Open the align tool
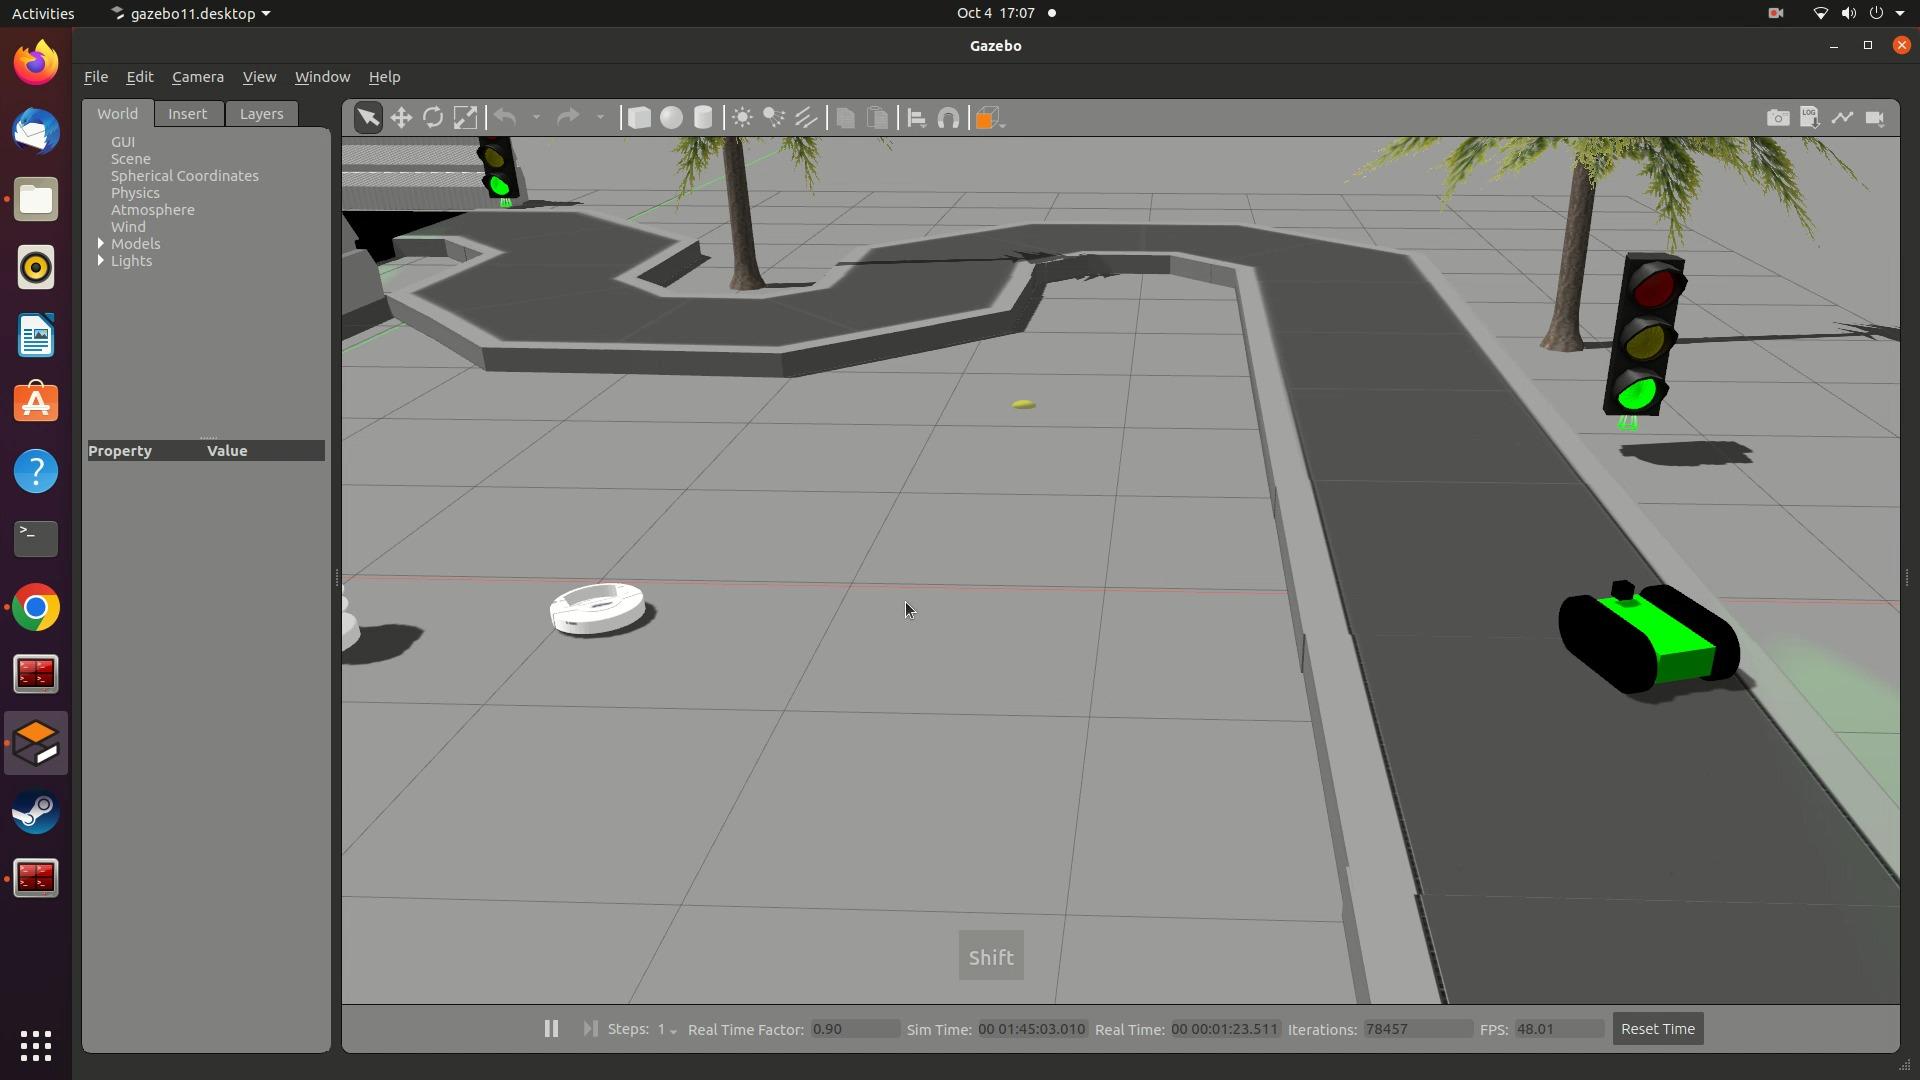 [x=916, y=118]
